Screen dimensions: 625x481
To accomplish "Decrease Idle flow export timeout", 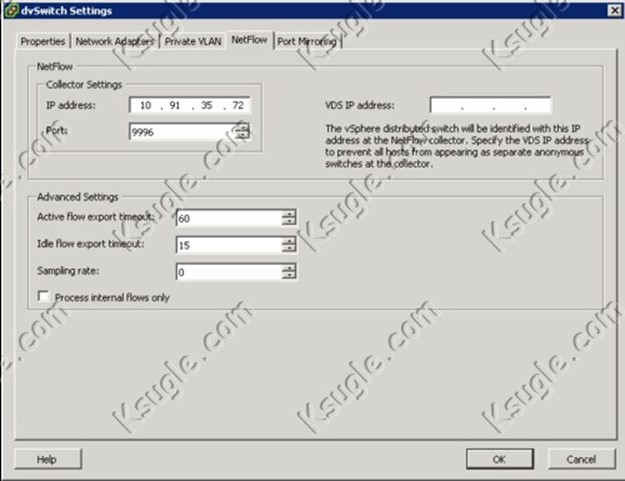I will 289,249.
